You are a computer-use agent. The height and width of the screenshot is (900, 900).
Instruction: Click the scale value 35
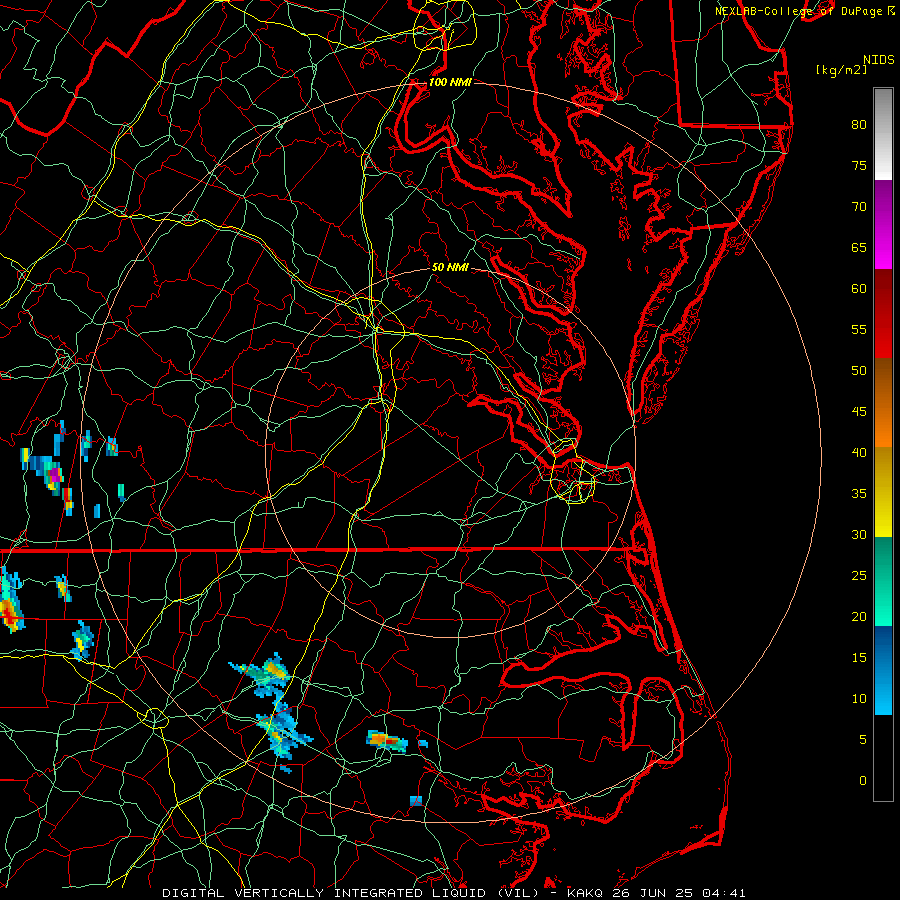(x=859, y=494)
